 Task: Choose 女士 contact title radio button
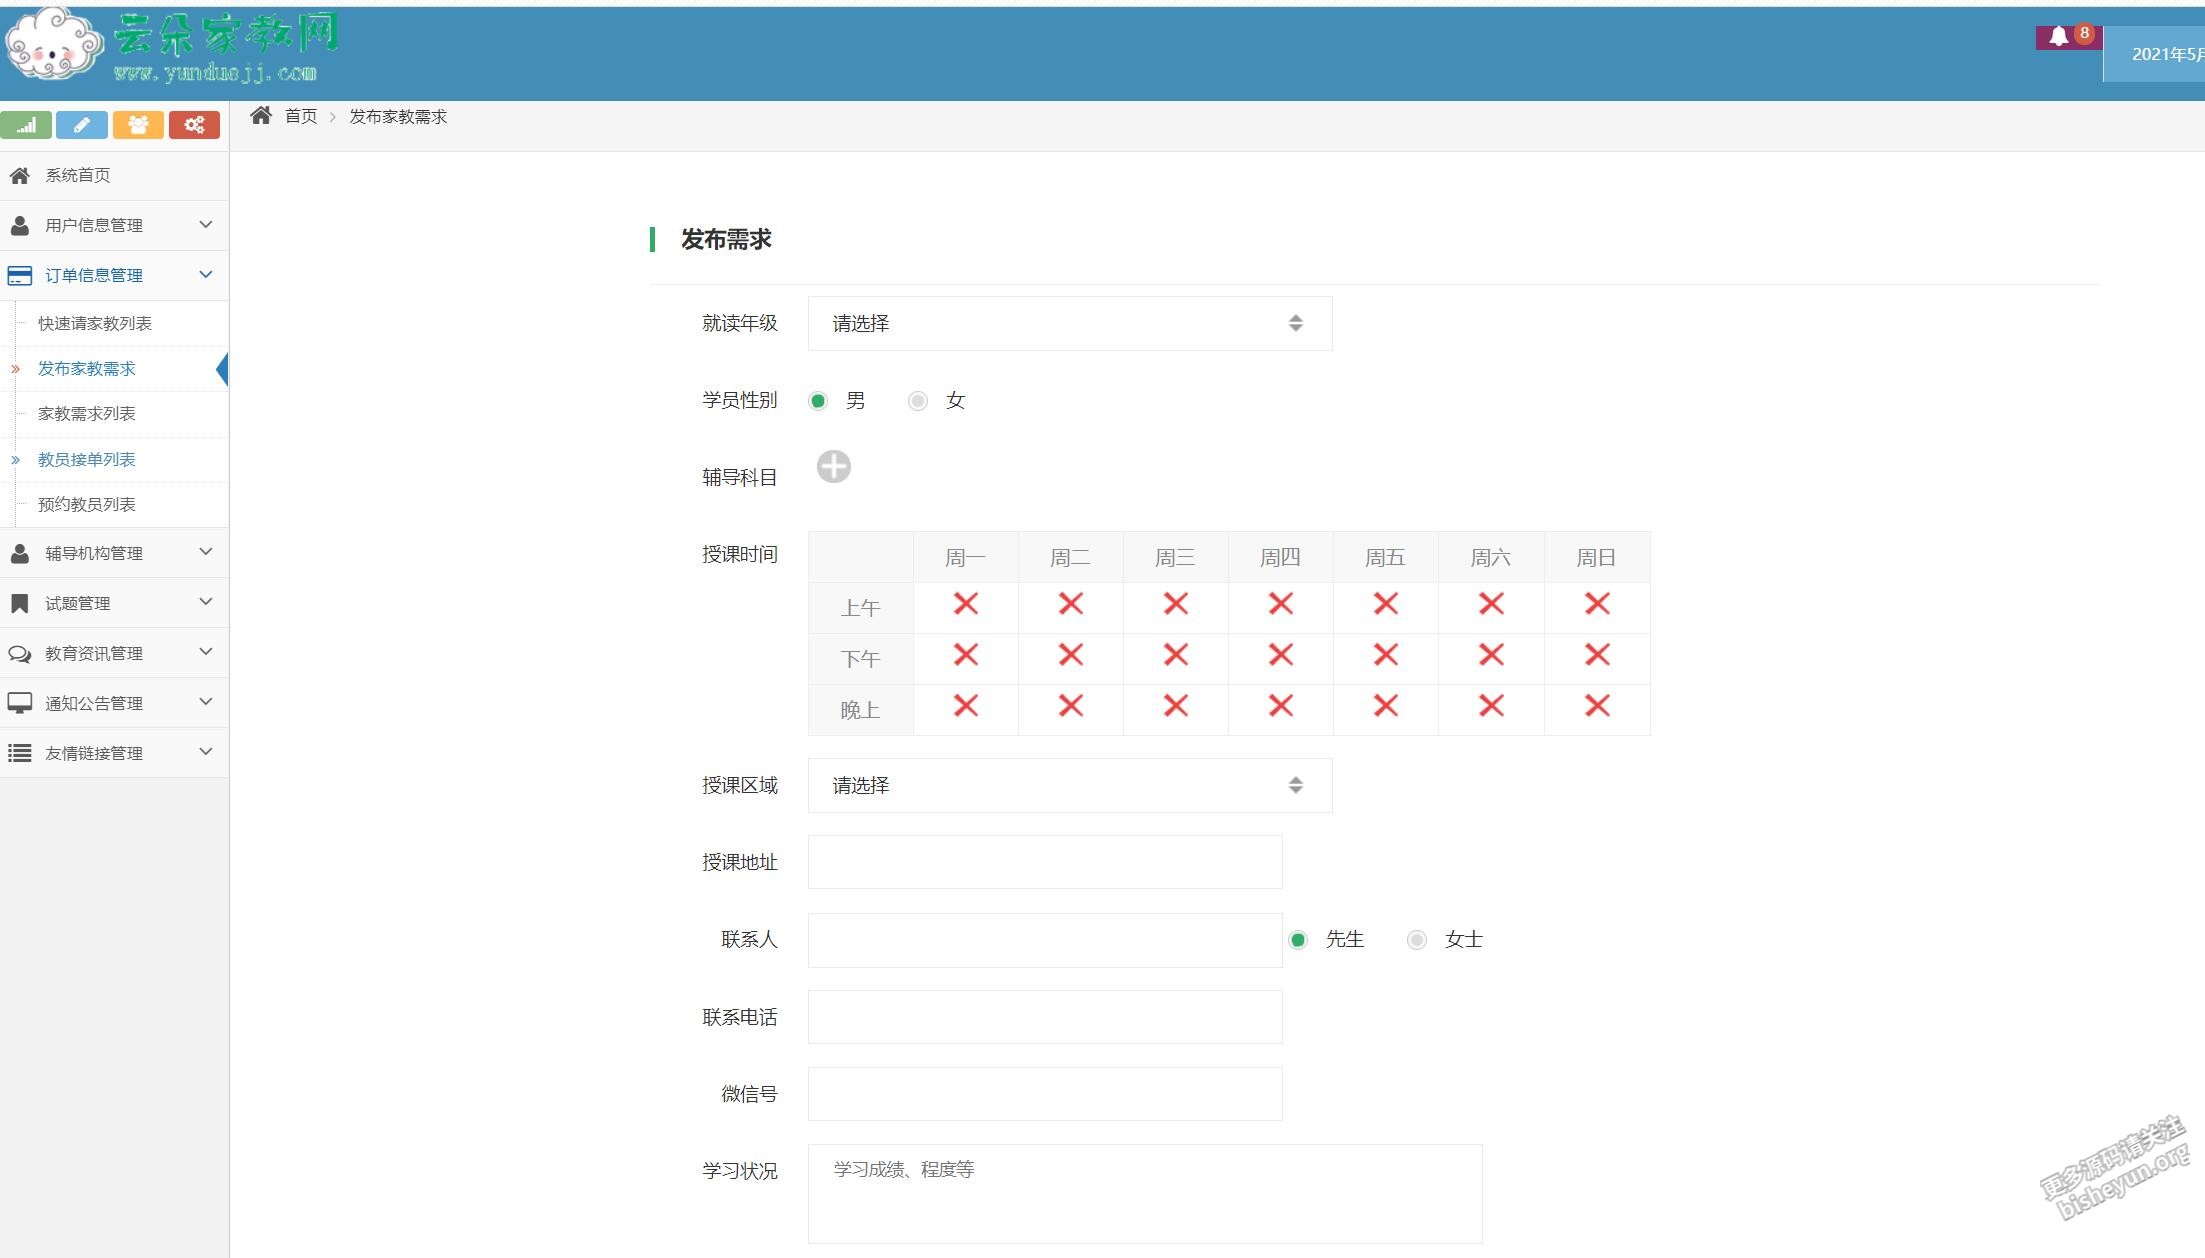pos(1416,940)
